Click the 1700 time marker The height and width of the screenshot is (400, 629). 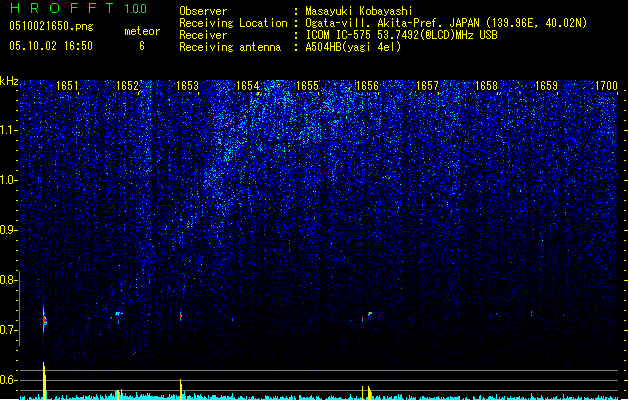click(606, 85)
